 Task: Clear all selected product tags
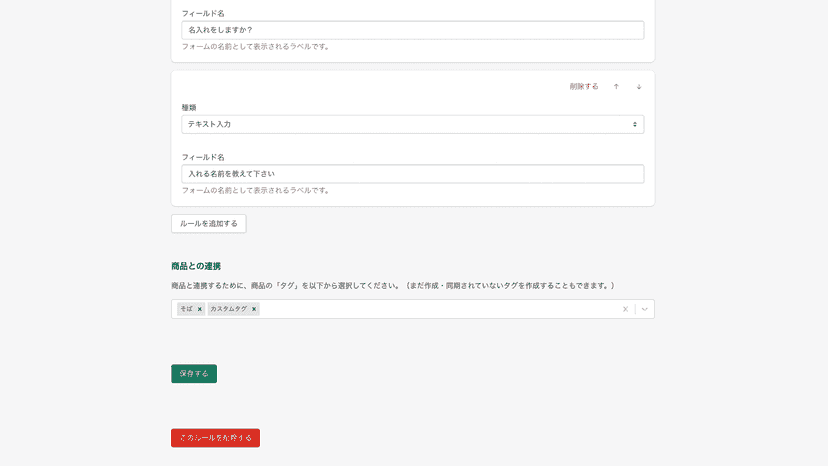(x=625, y=309)
